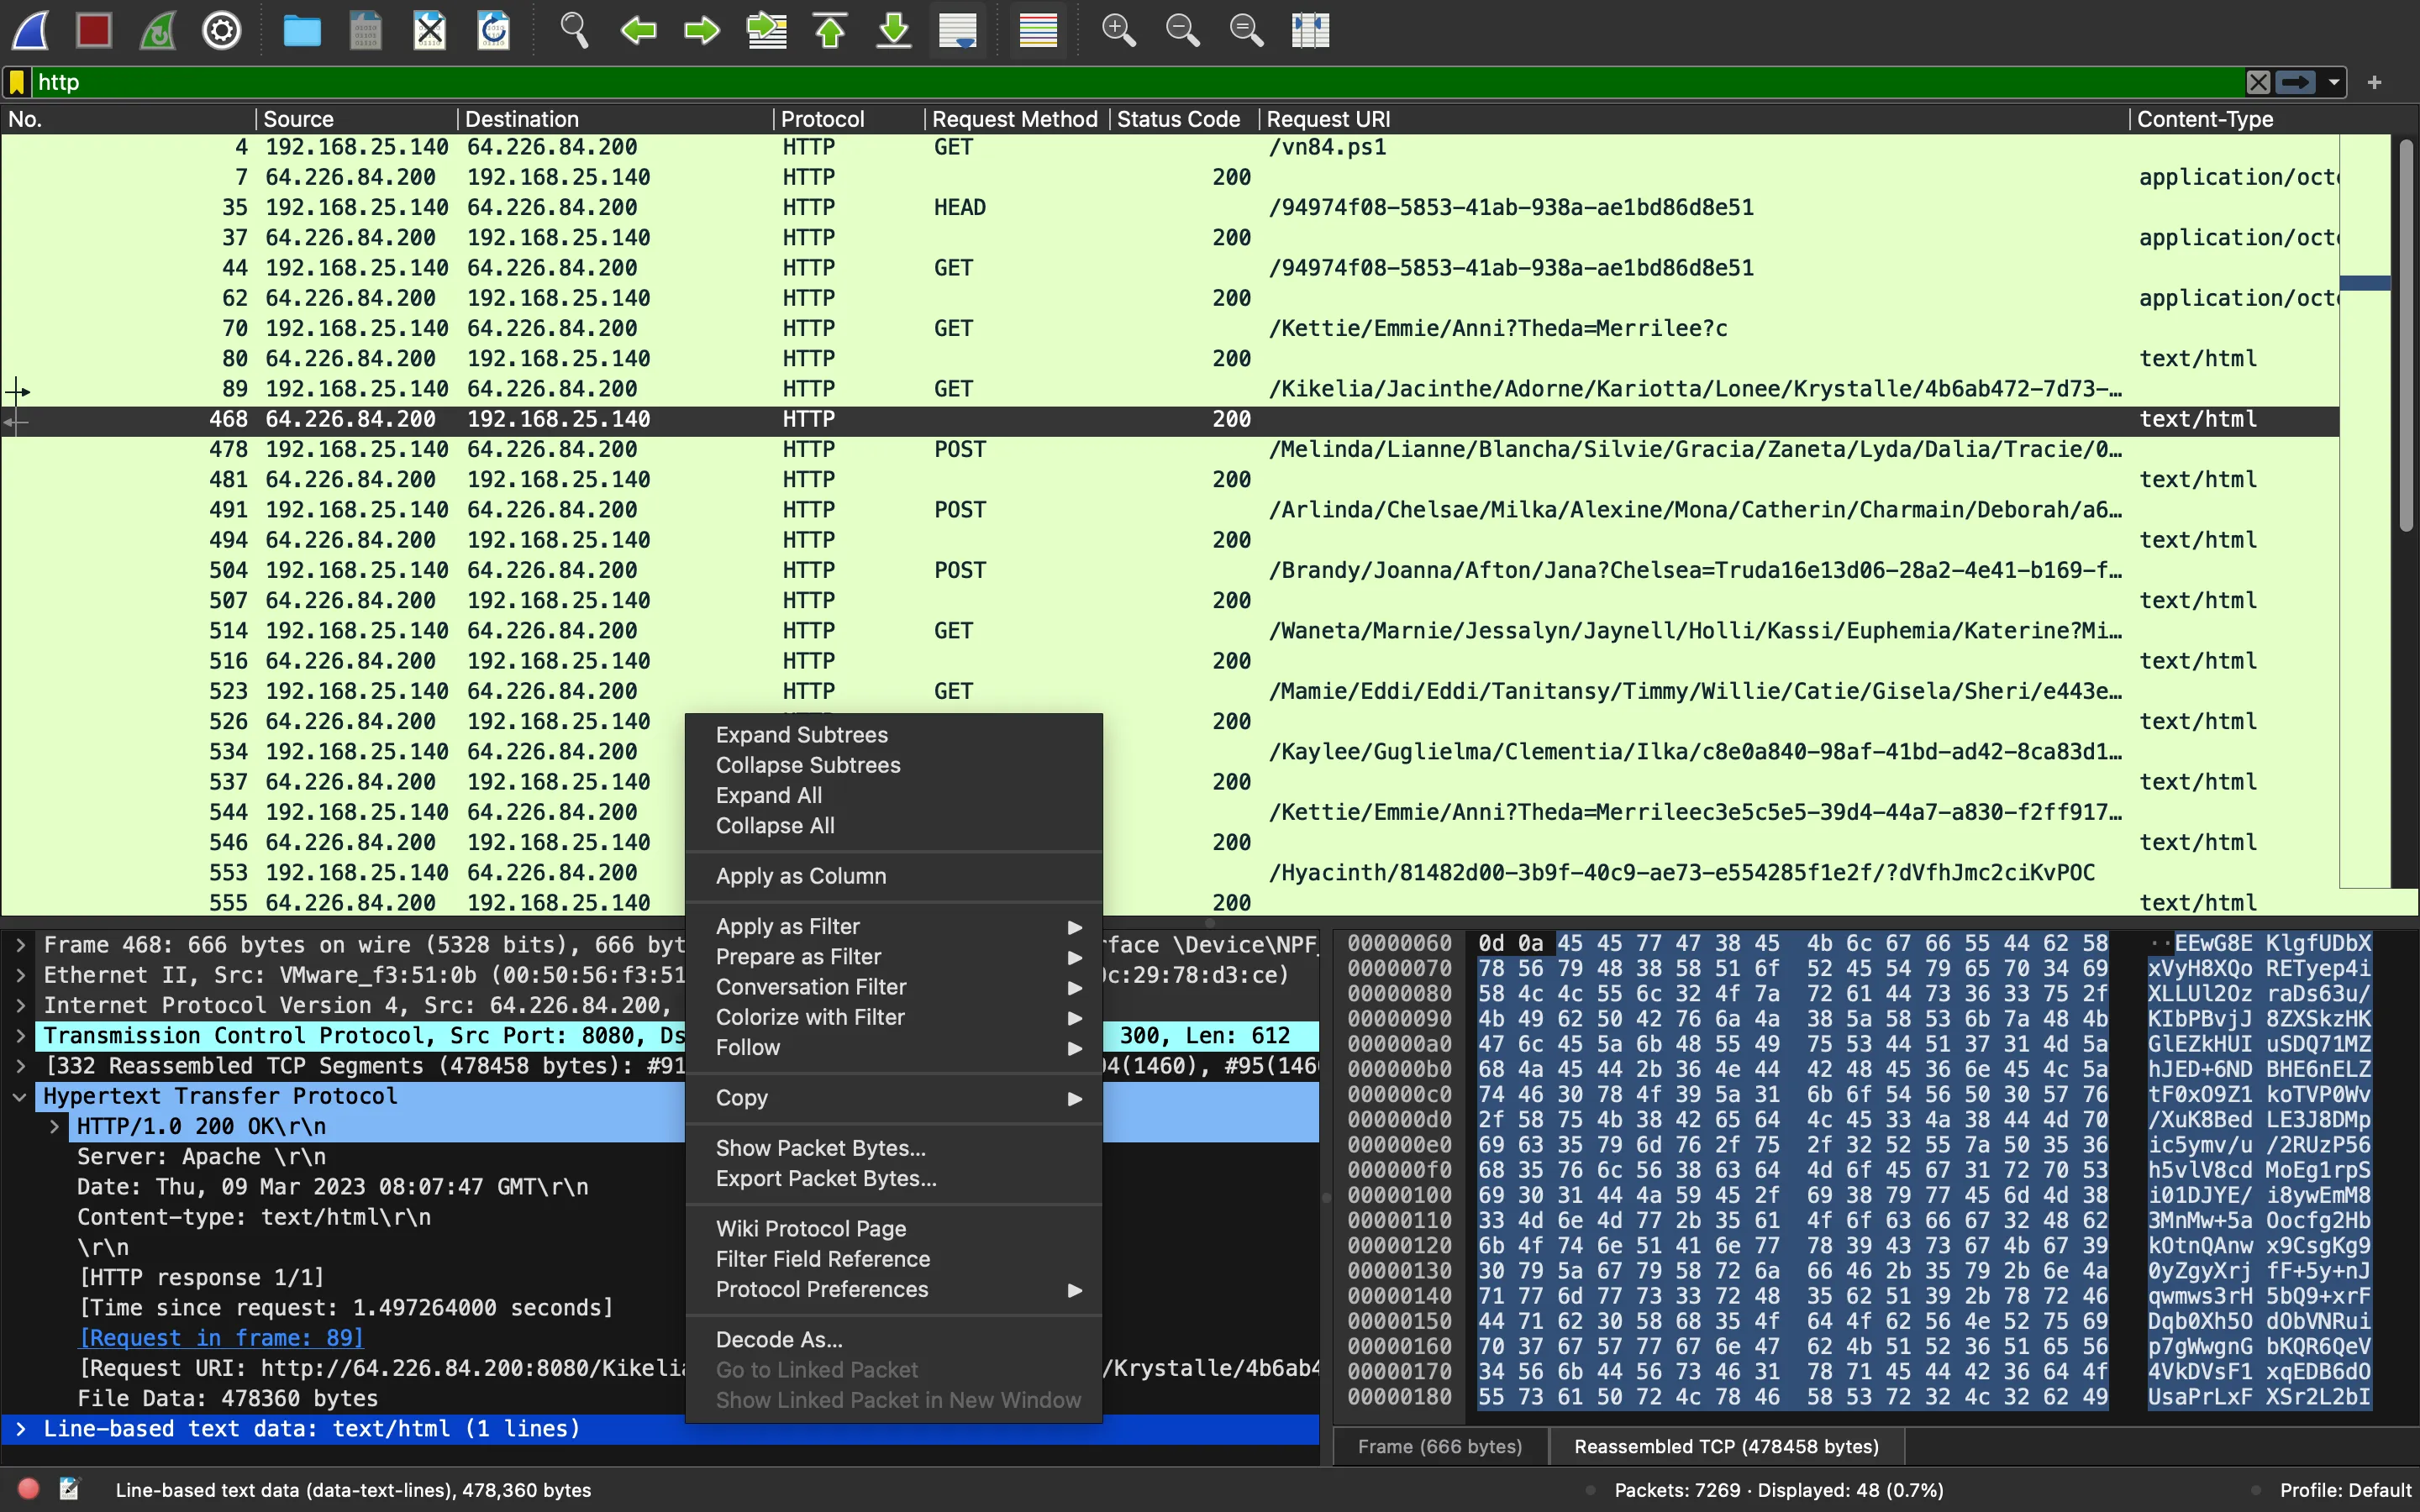Image resolution: width=2420 pixels, height=1512 pixels.
Task: Click the save capture file icon
Action: [x=364, y=31]
